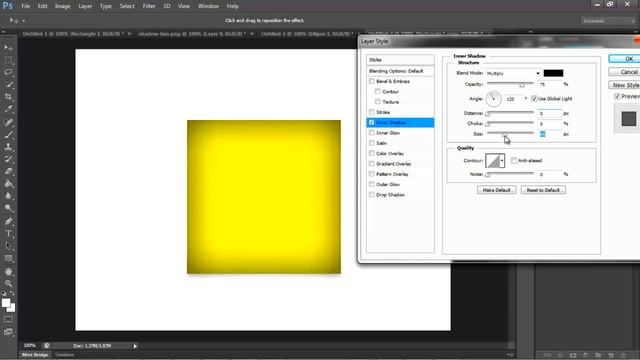This screenshot has height=360, width=640.
Task: Enable the Pattern Overlay checkbox
Action: [x=371, y=174]
